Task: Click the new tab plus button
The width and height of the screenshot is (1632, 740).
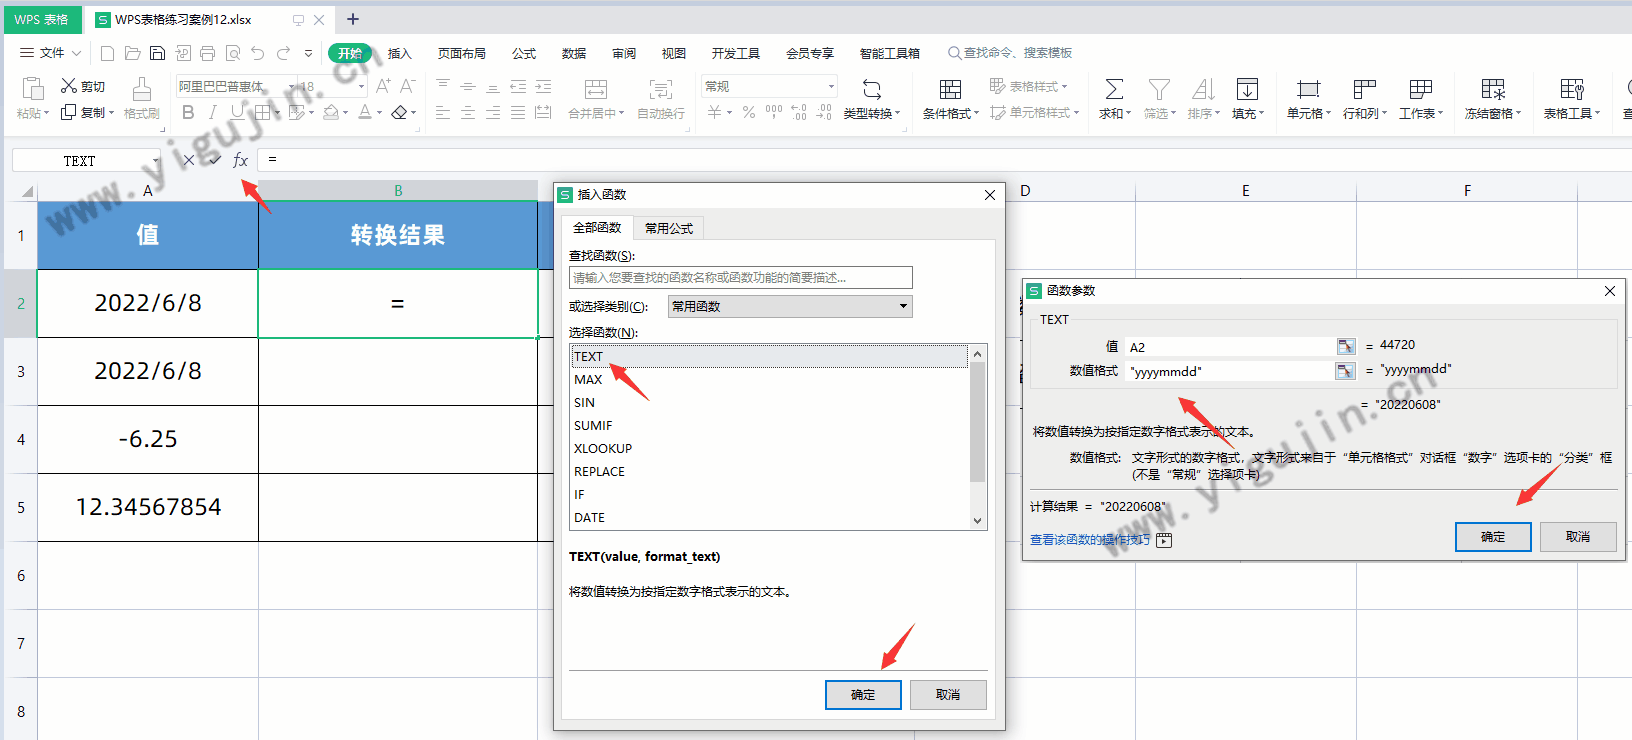Action: pyautogui.click(x=353, y=19)
